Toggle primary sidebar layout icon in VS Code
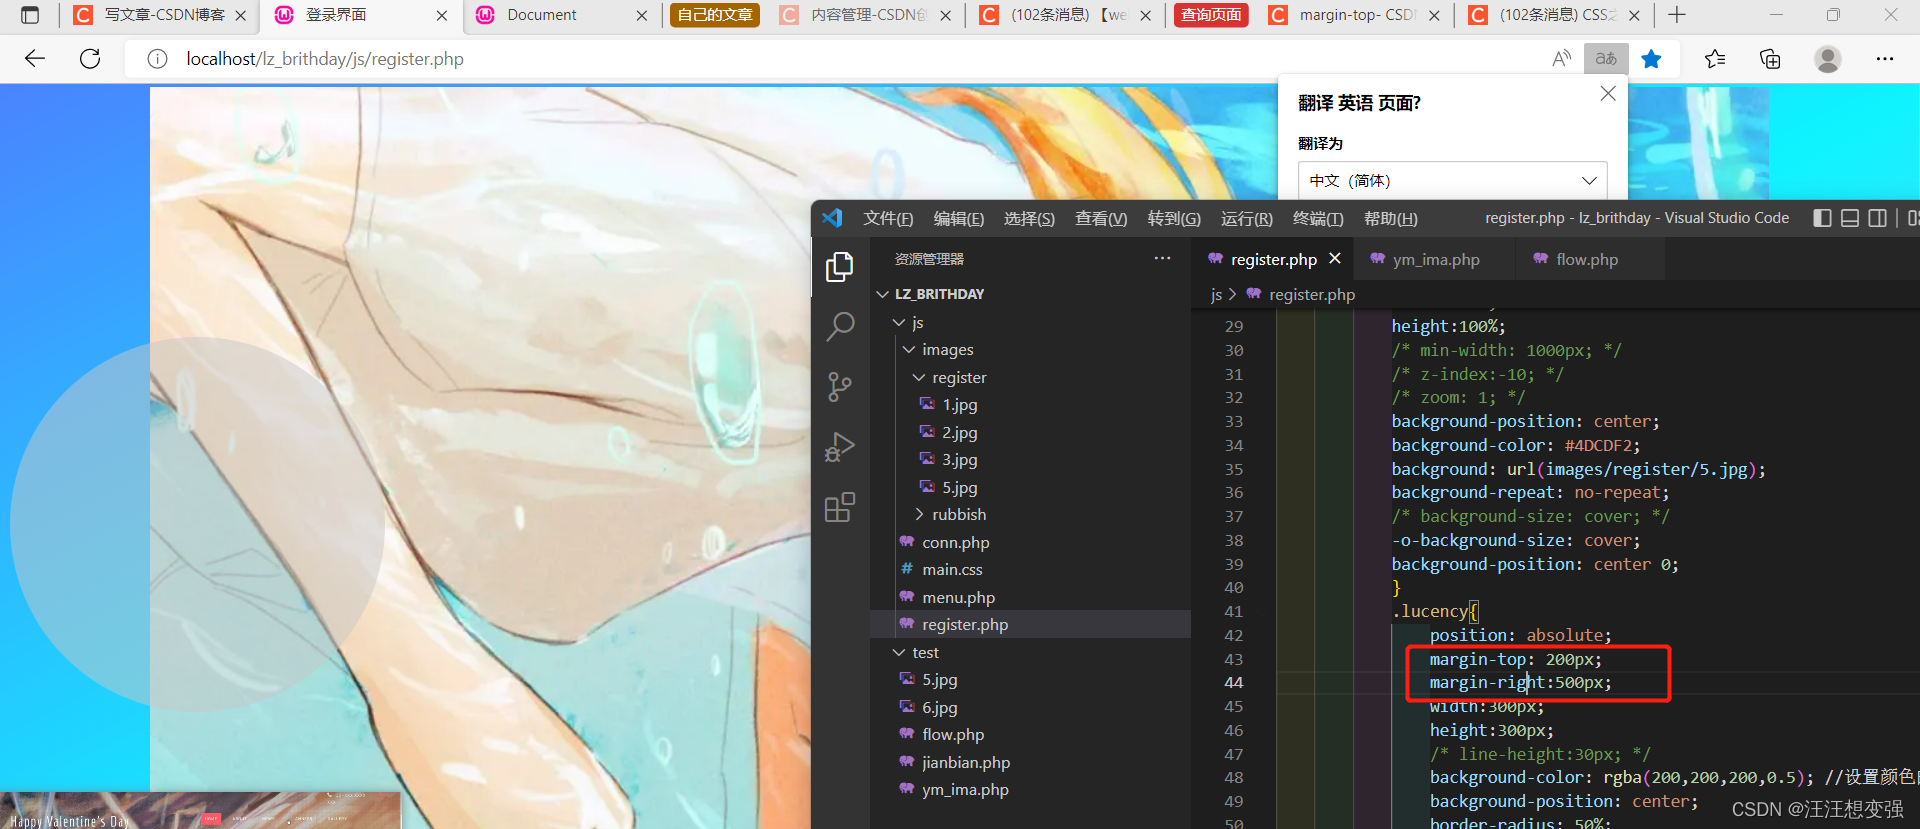 [1822, 218]
